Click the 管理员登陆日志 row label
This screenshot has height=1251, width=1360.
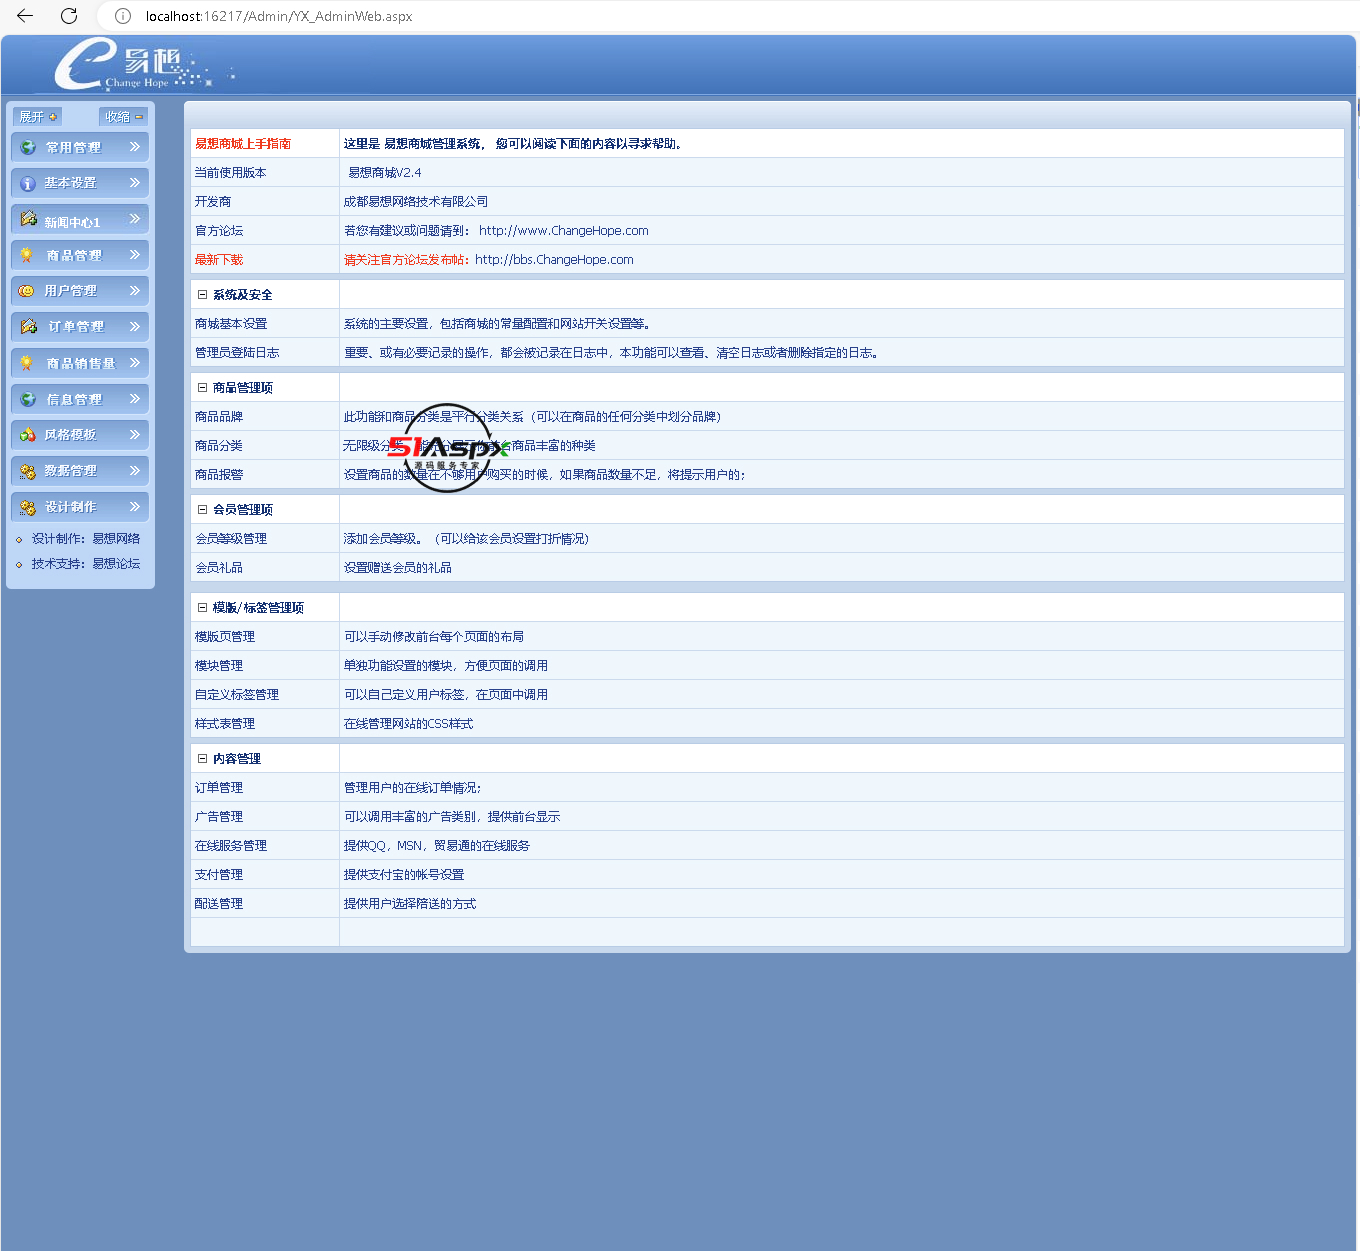[237, 353]
